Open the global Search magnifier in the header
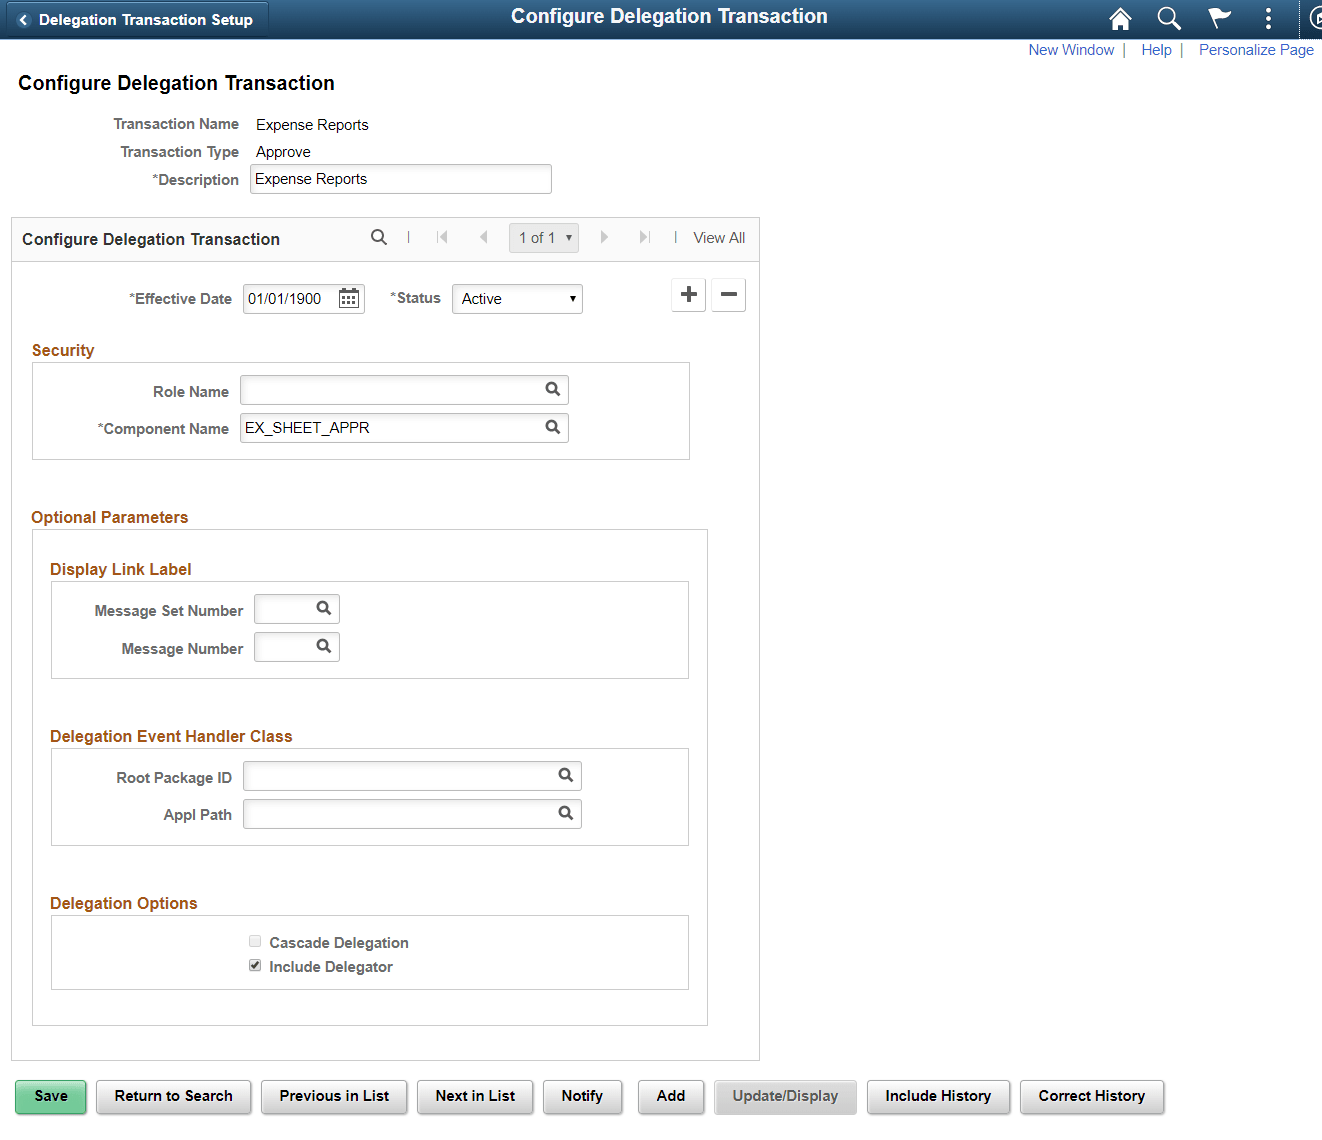This screenshot has height=1140, width=1322. click(x=1168, y=18)
